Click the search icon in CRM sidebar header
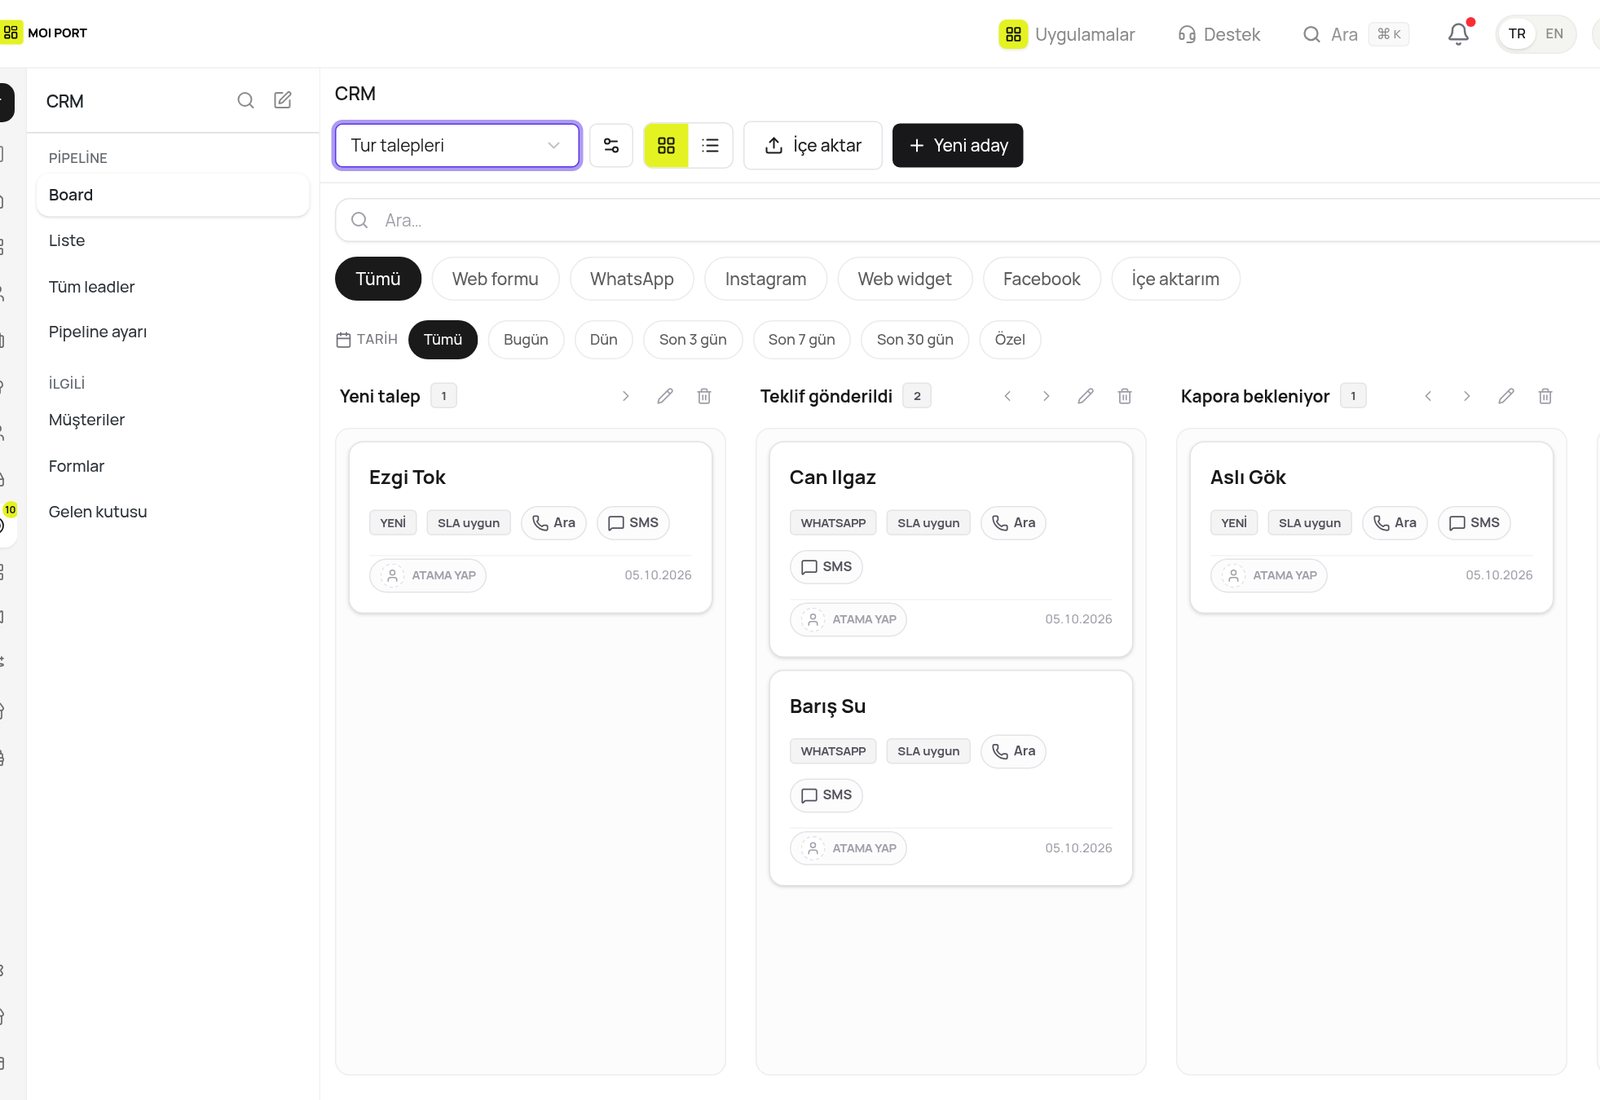 click(245, 100)
